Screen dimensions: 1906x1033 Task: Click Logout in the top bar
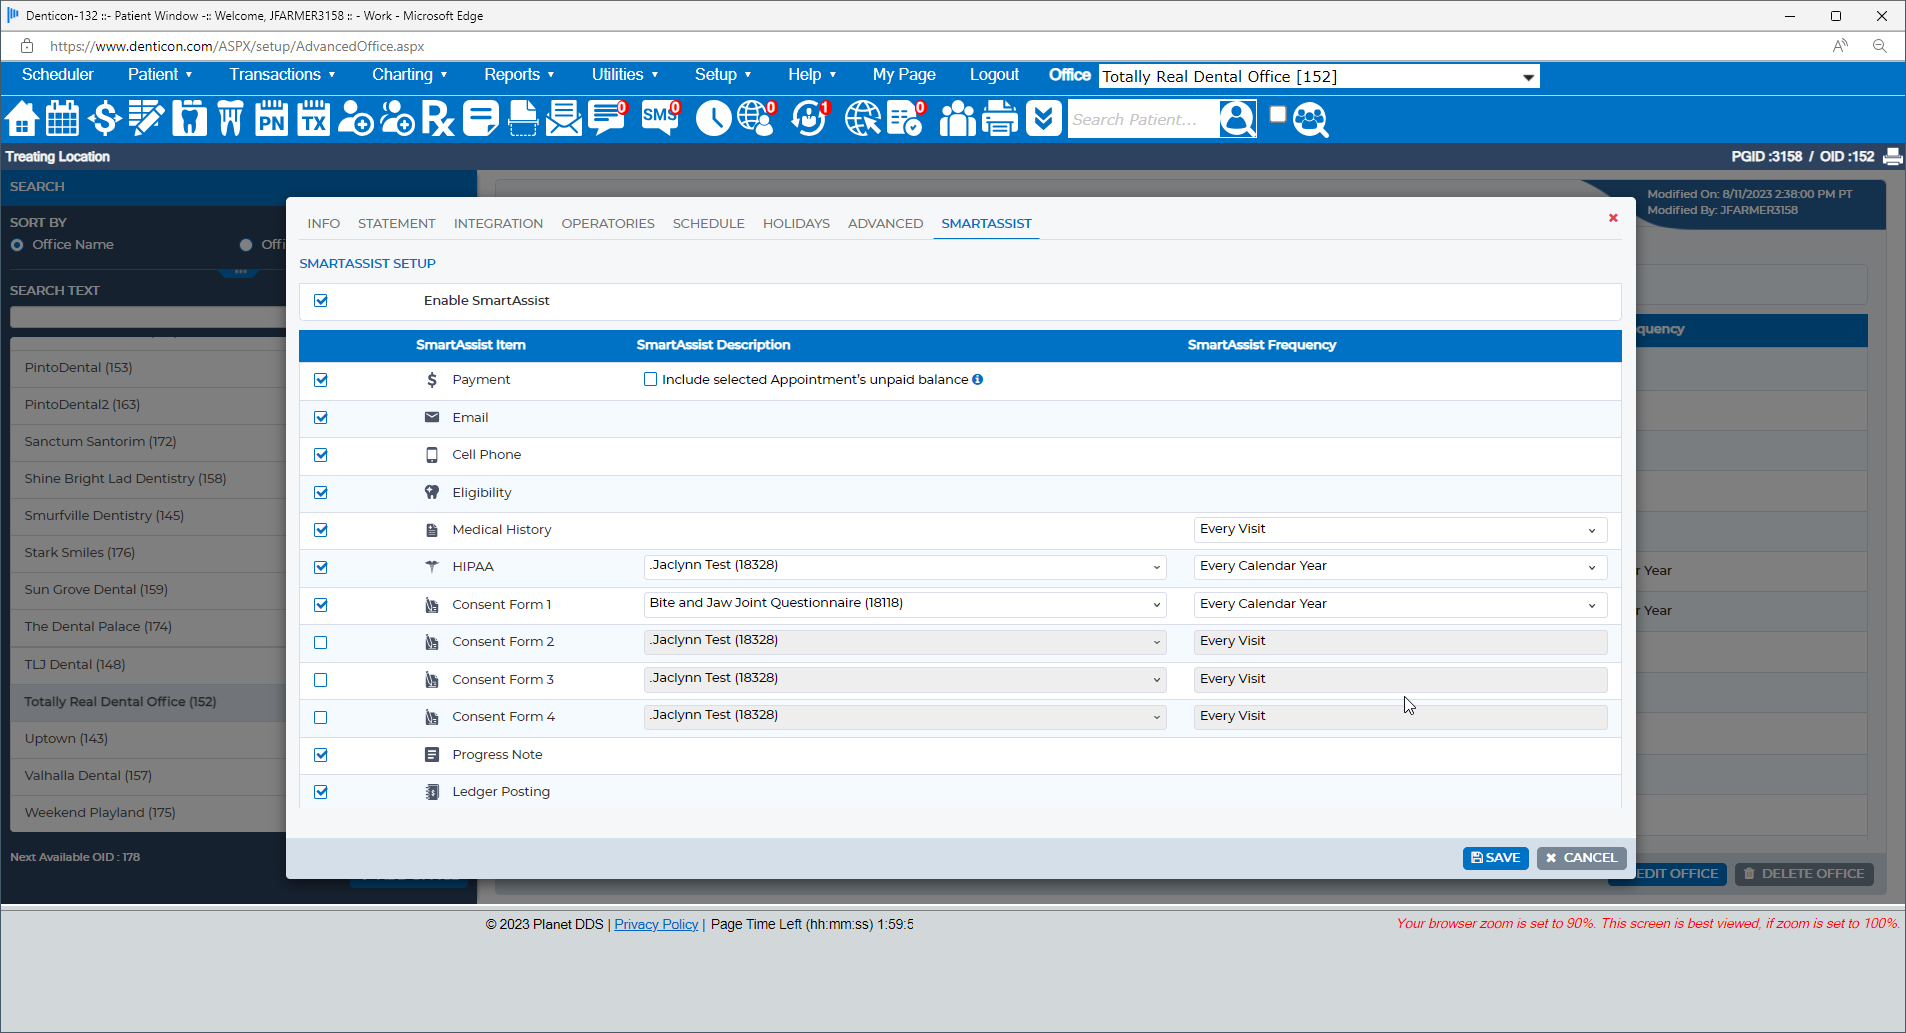994,75
